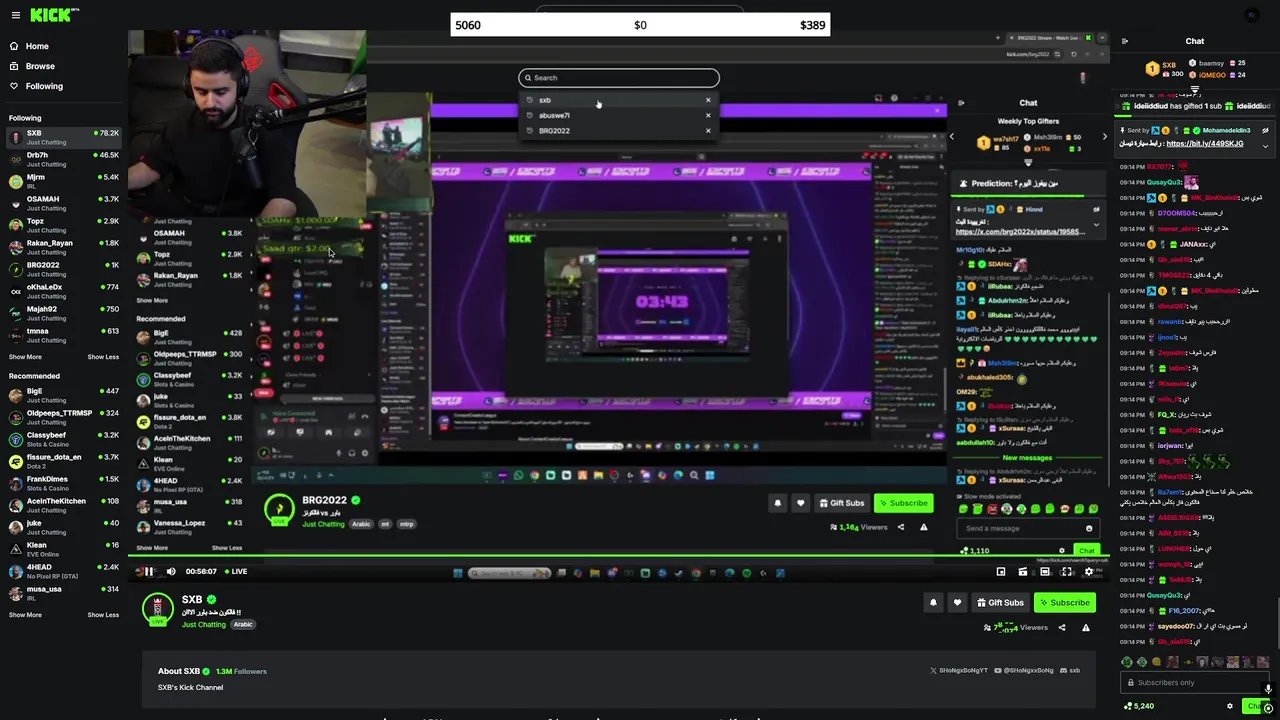The image size is (1280, 720).
Task: Open the 5,240 channel points balance
Action: tap(1138, 706)
